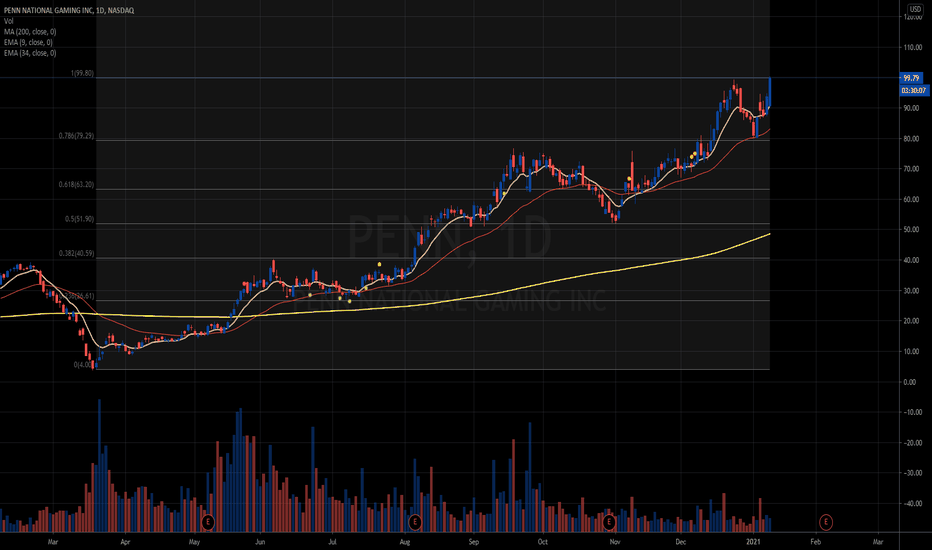
Task: Click the Oct label on time axis
Action: click(543, 542)
